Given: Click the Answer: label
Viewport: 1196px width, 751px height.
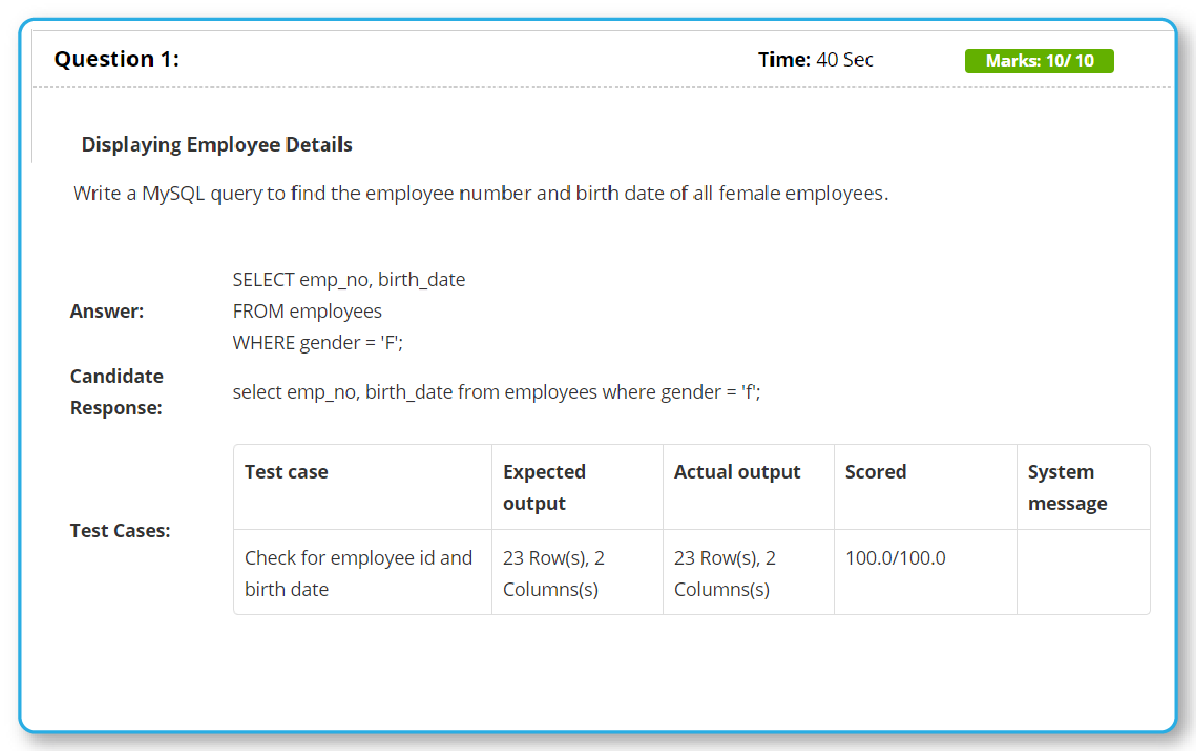Looking at the screenshot, I should 106,311.
